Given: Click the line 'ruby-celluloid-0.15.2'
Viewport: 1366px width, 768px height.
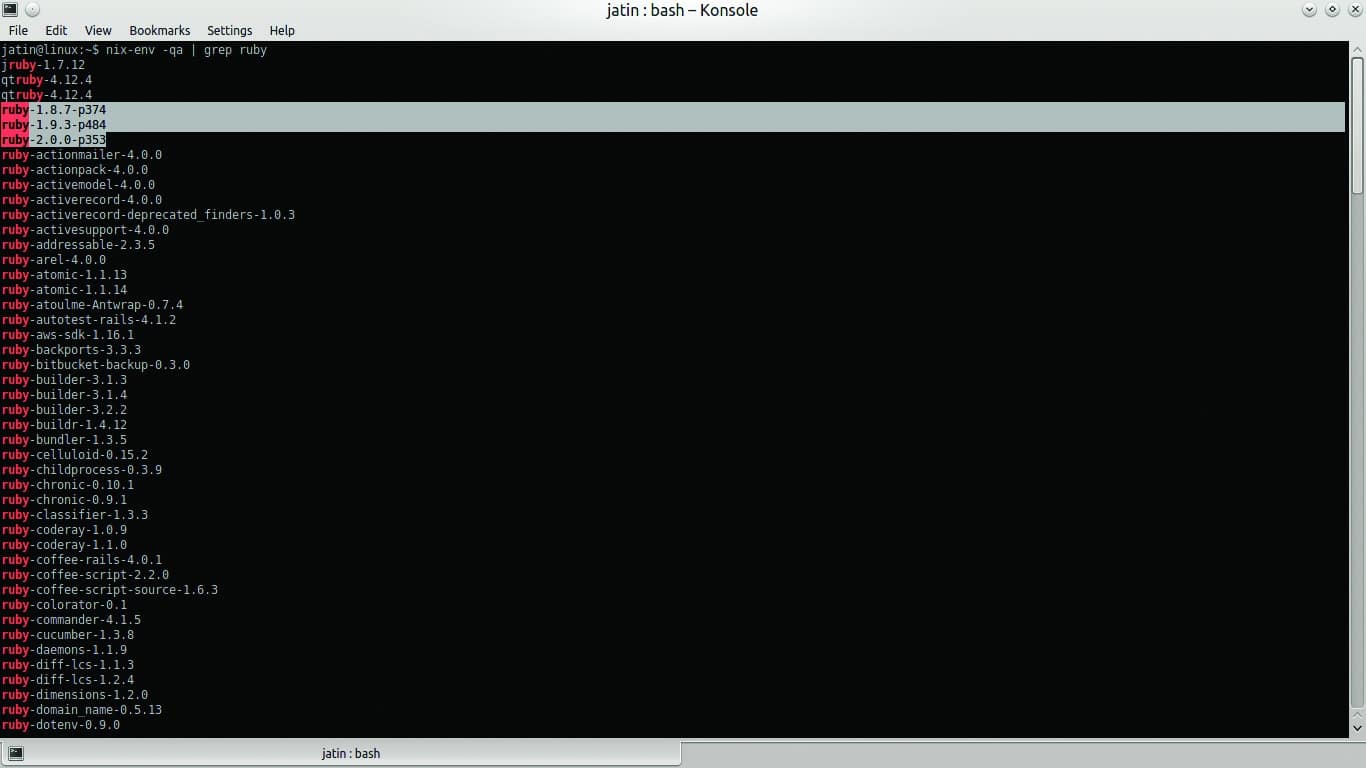Looking at the screenshot, I should (75, 455).
